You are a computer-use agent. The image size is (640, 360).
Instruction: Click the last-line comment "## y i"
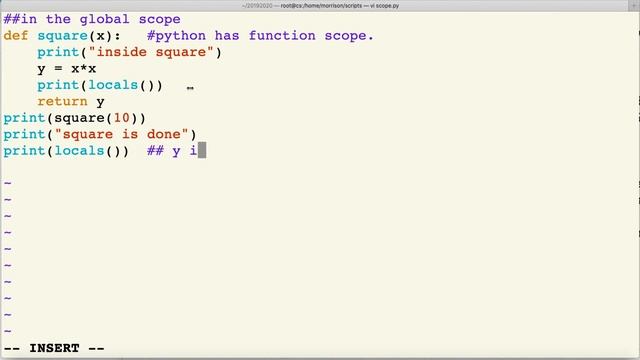[172, 151]
